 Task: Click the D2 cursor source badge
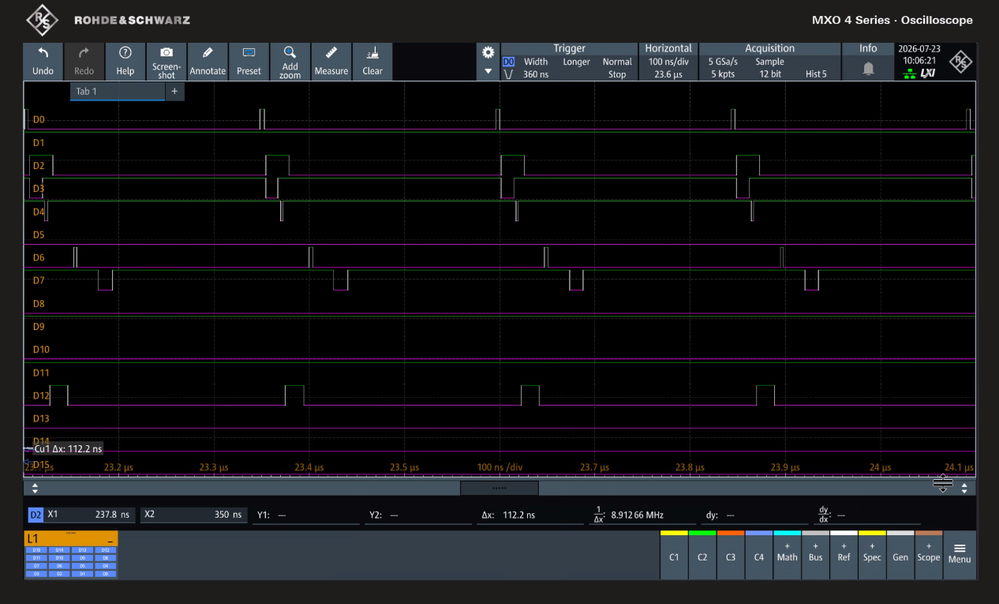[35, 515]
